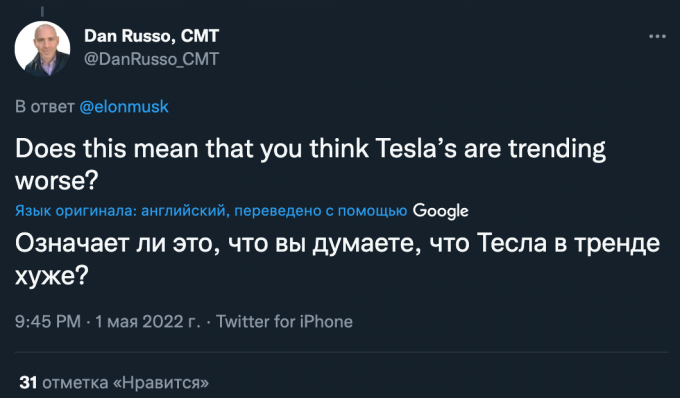
Task: Click 'переведено с помощью' translation note
Action: pos(321,211)
